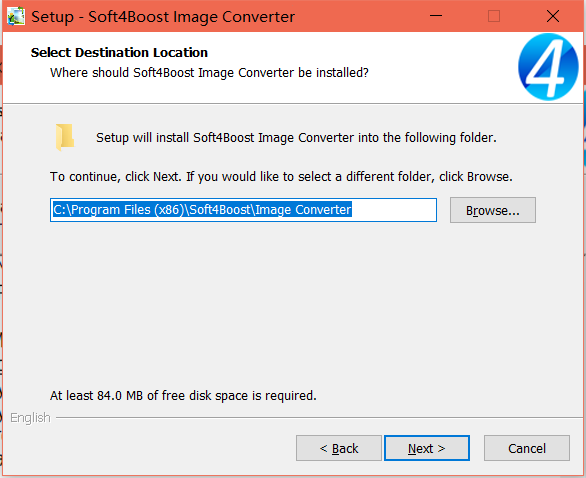Go back with the Back button

point(339,448)
